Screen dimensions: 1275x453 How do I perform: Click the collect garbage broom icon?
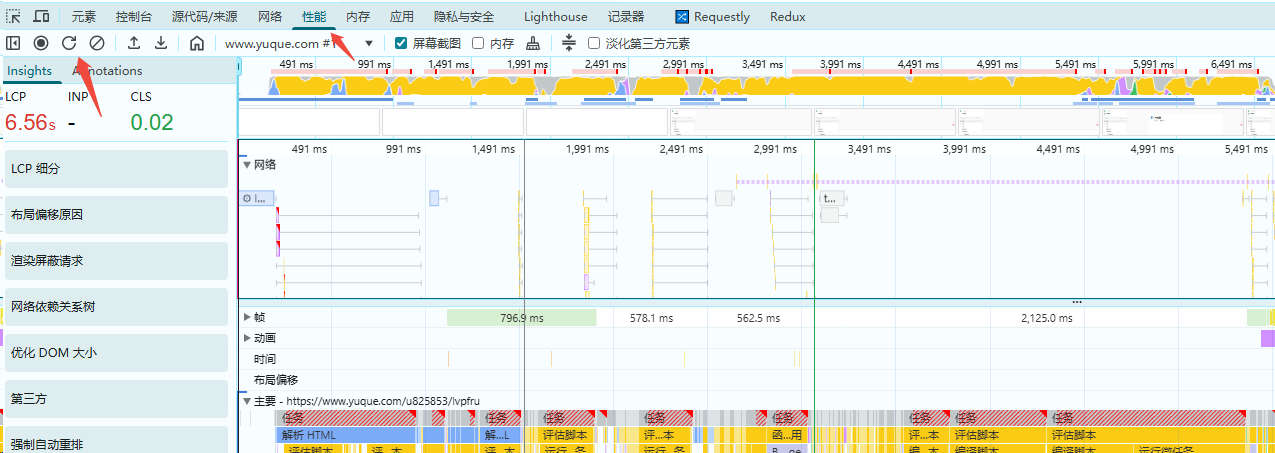point(533,43)
